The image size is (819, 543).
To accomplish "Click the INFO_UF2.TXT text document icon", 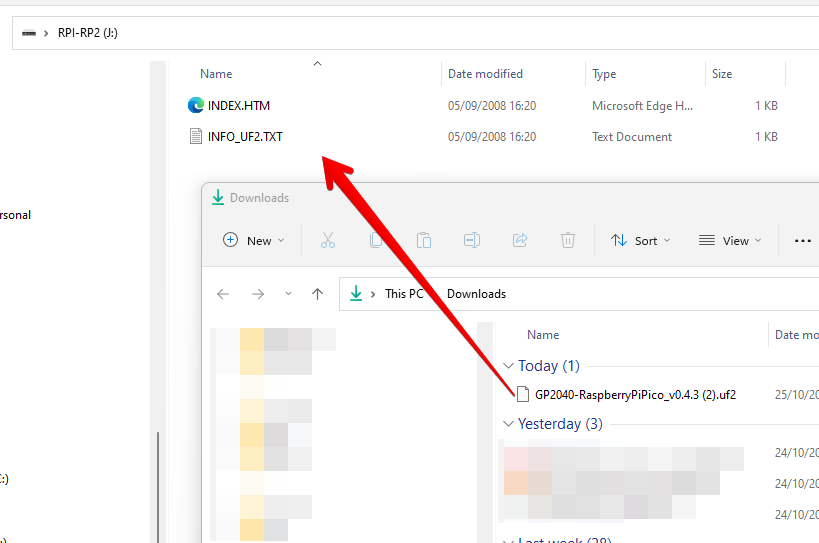I will pyautogui.click(x=195, y=136).
